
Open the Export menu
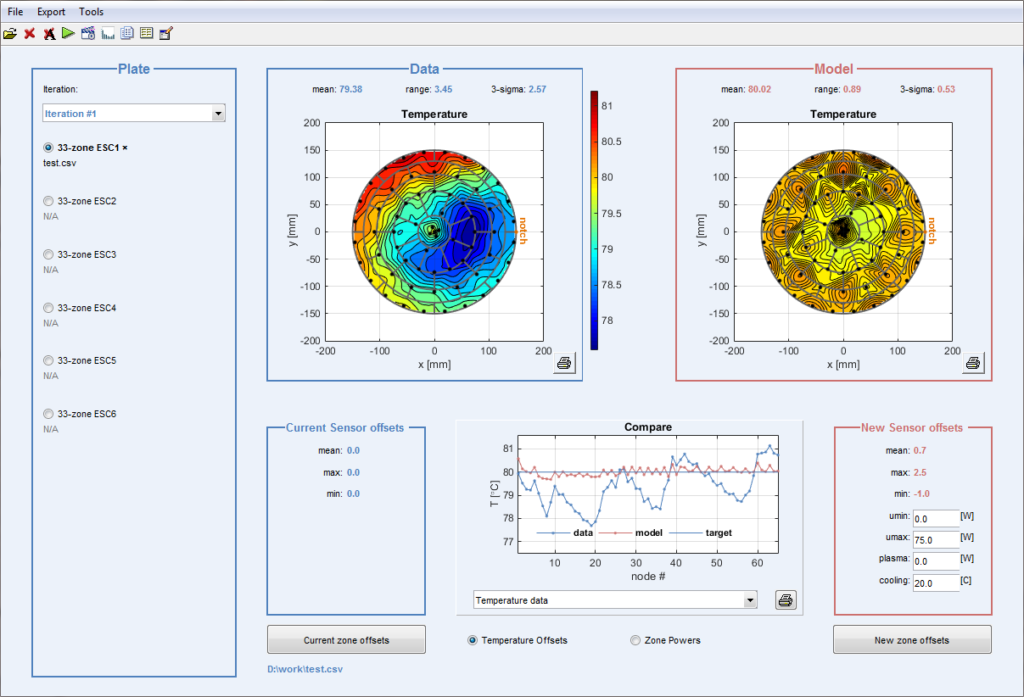click(51, 12)
